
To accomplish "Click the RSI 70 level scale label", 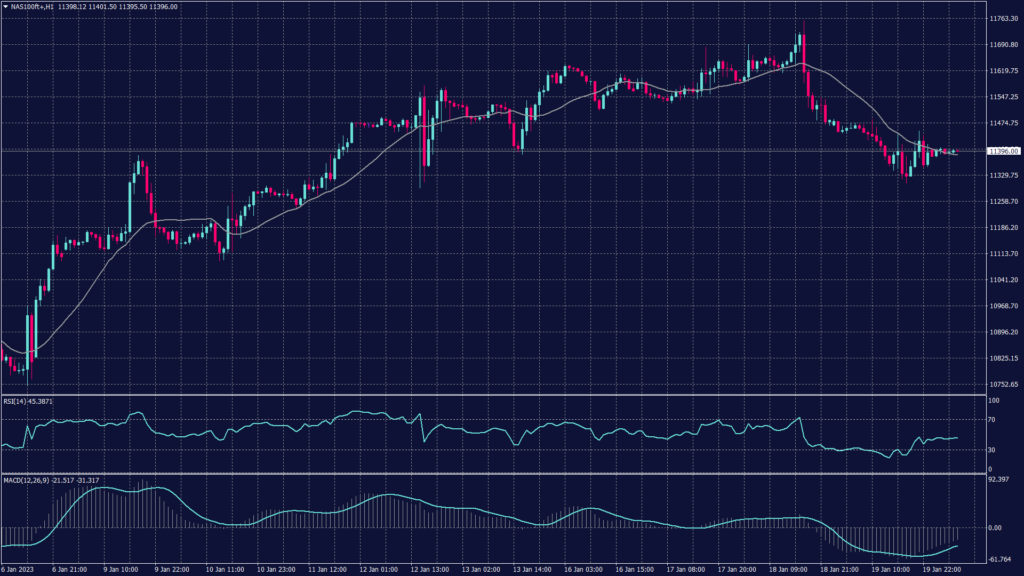I will click(992, 421).
